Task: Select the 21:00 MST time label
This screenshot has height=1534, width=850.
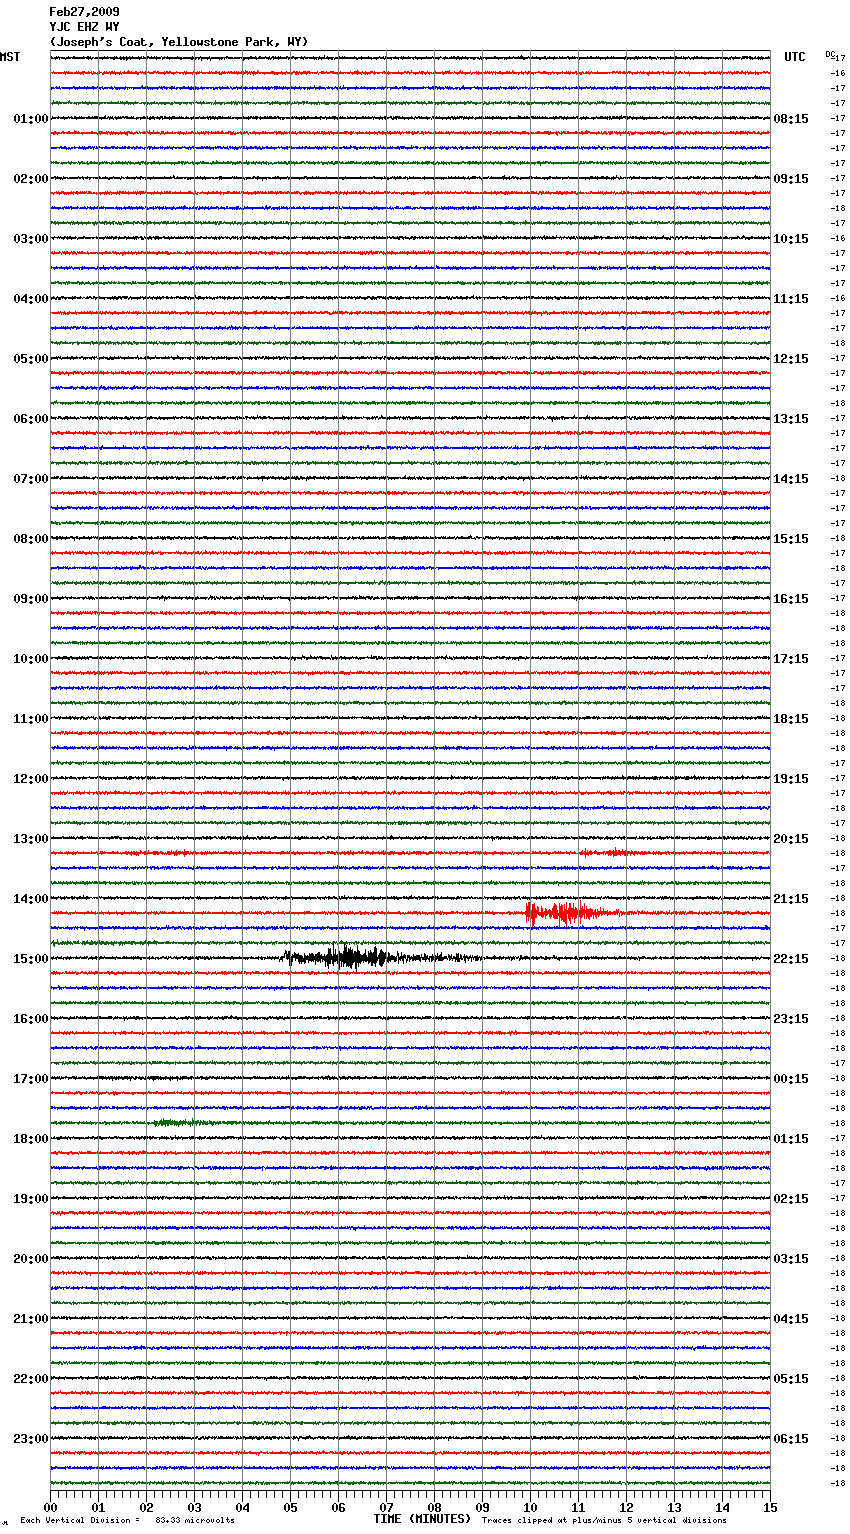Action: (x=31, y=1319)
